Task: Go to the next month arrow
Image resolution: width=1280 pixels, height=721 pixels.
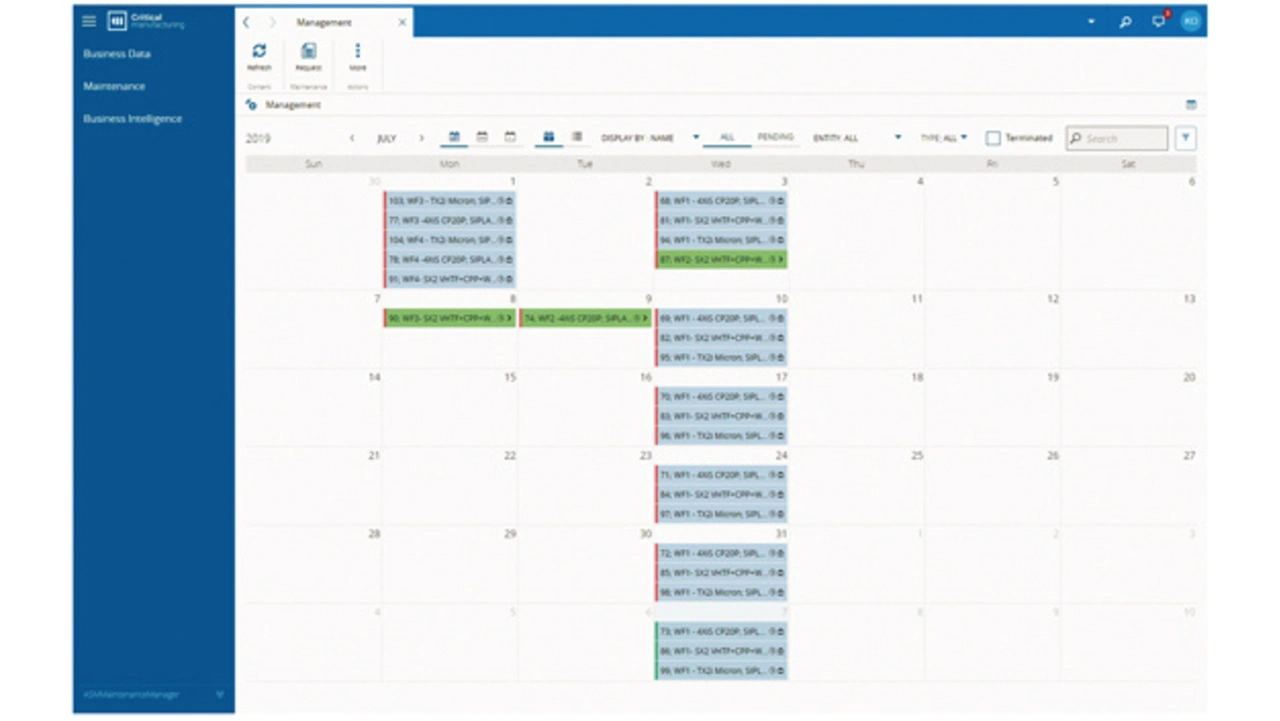Action: (x=421, y=138)
